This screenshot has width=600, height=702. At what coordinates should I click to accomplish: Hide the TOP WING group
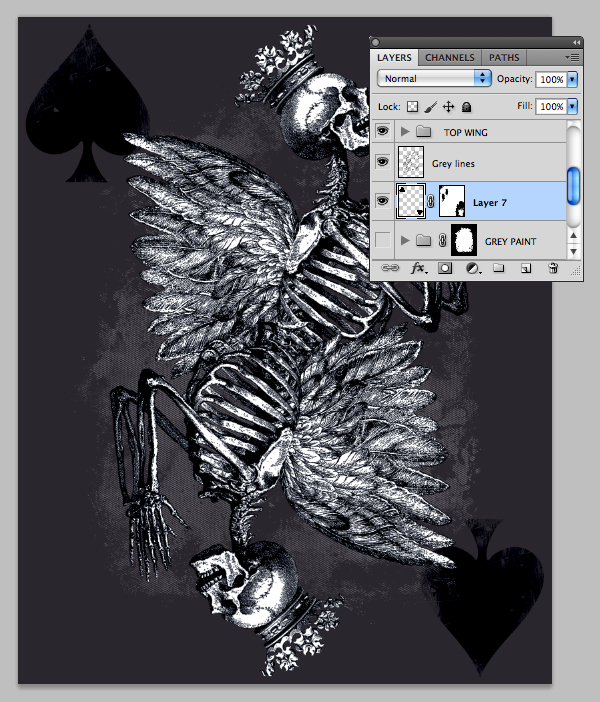[x=382, y=131]
